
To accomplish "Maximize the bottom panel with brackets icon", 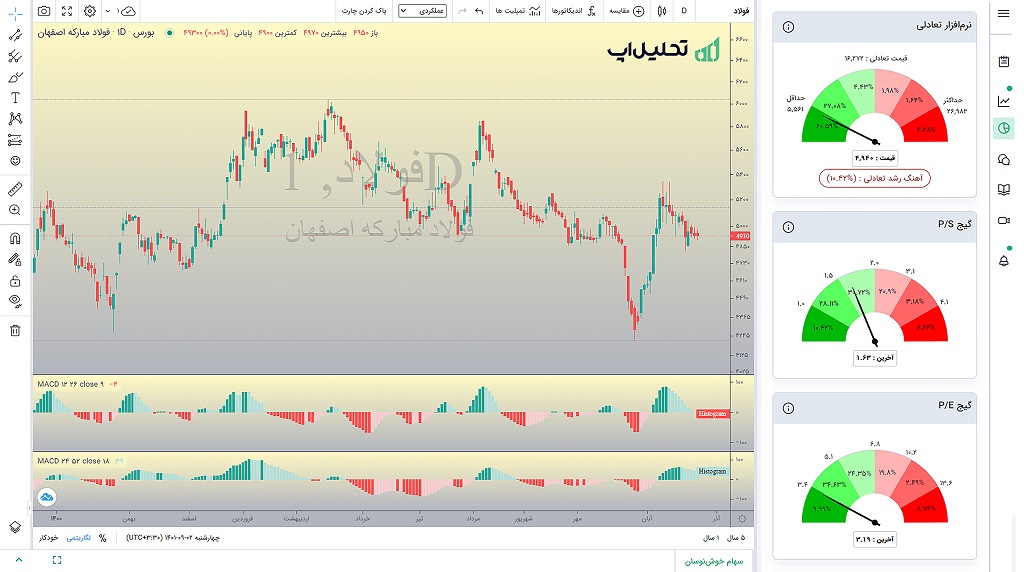I will [x=57, y=560].
